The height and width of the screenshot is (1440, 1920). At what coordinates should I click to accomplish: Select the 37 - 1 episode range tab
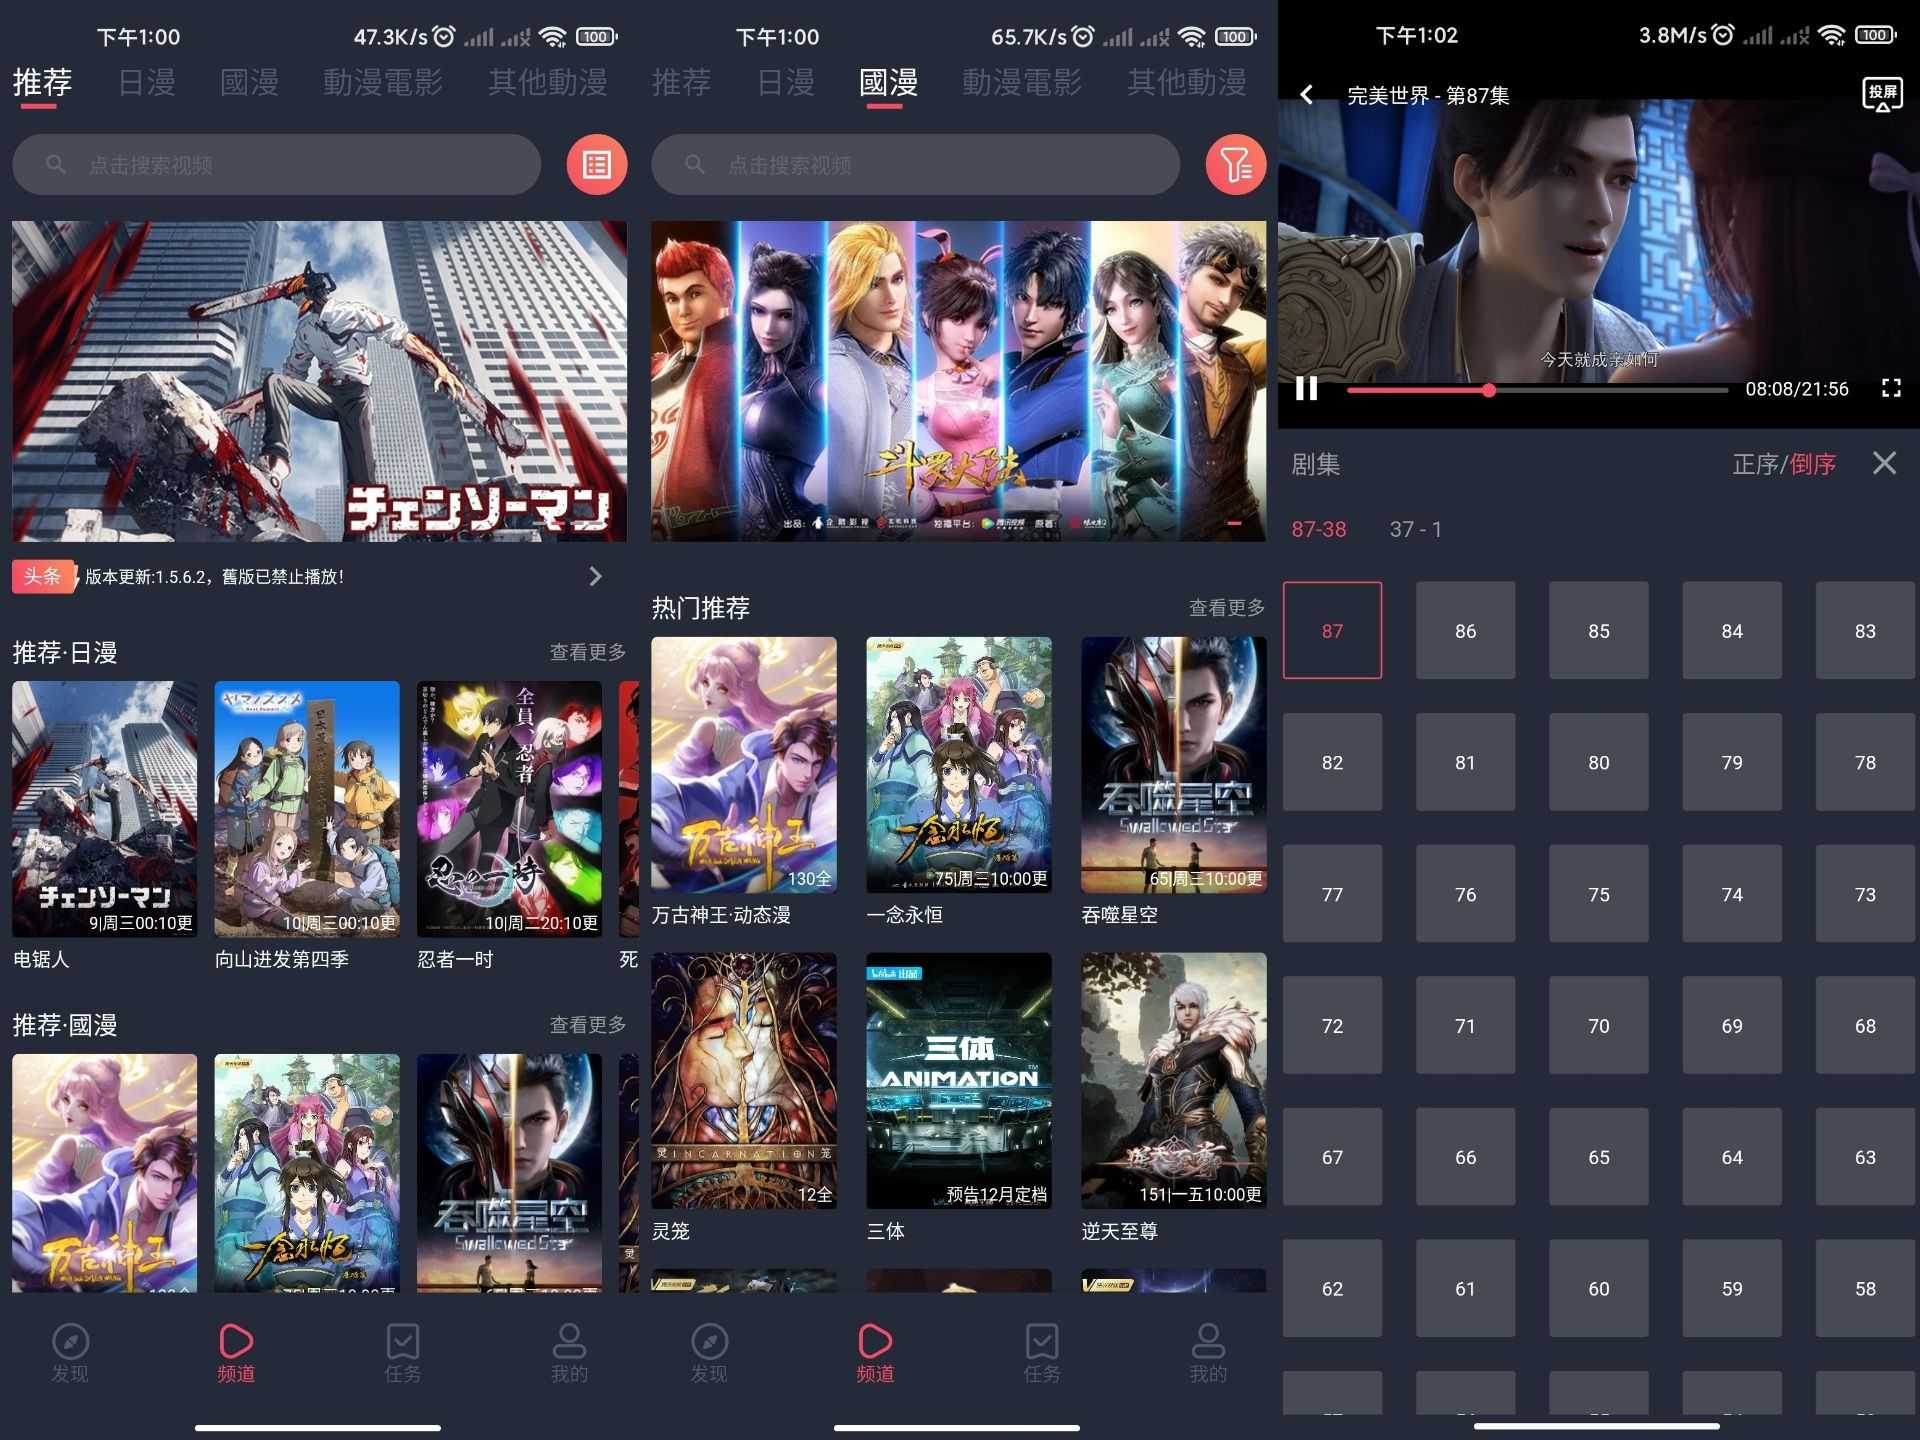tap(1415, 529)
